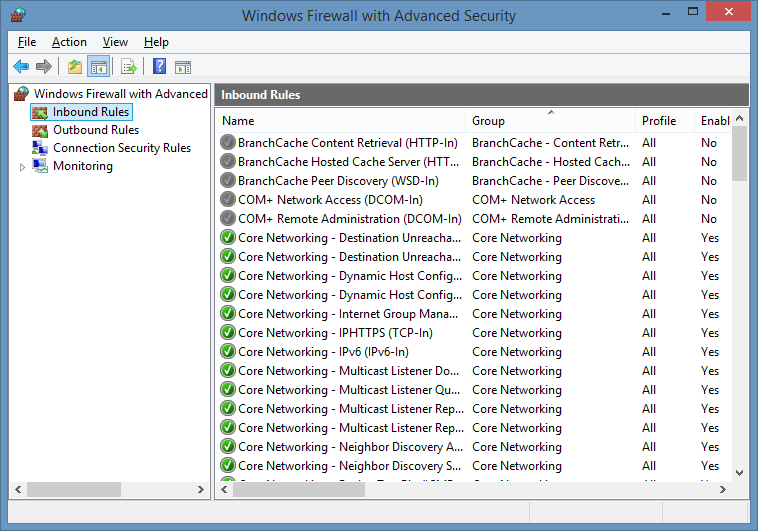The height and width of the screenshot is (531, 758).
Task: Sort by the Enabled column header
Action: coord(714,120)
